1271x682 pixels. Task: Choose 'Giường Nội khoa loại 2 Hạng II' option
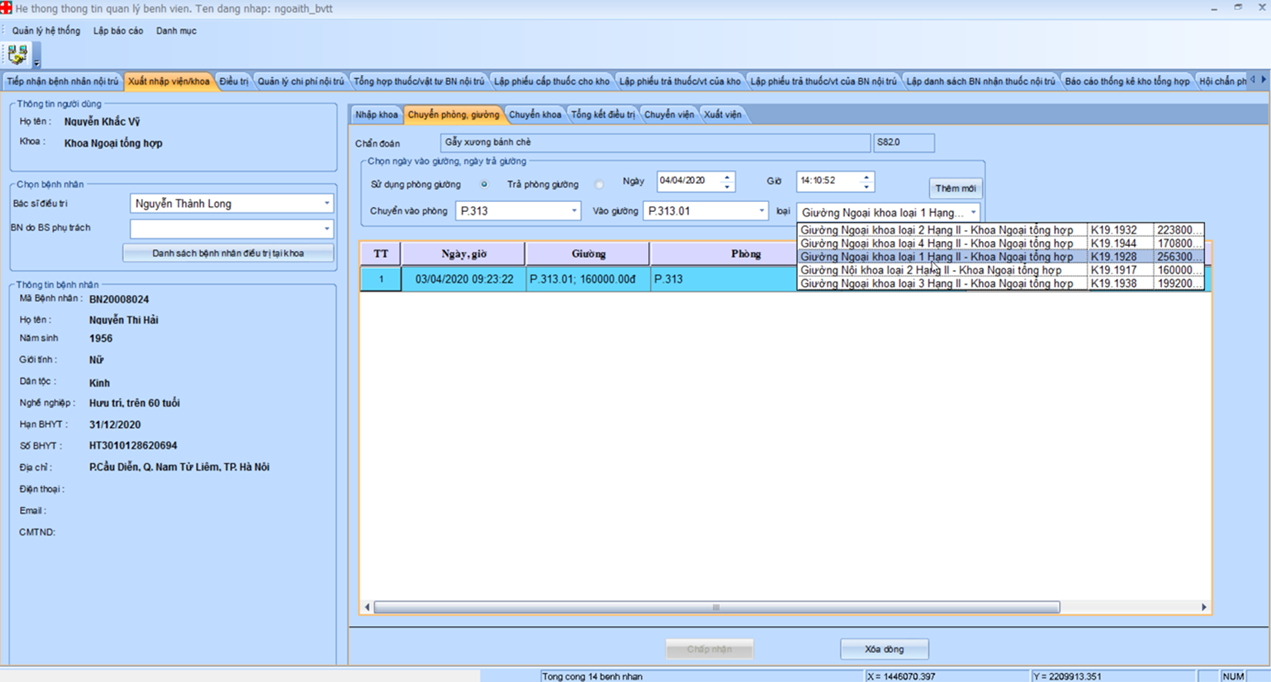pyautogui.click(x=1000, y=270)
